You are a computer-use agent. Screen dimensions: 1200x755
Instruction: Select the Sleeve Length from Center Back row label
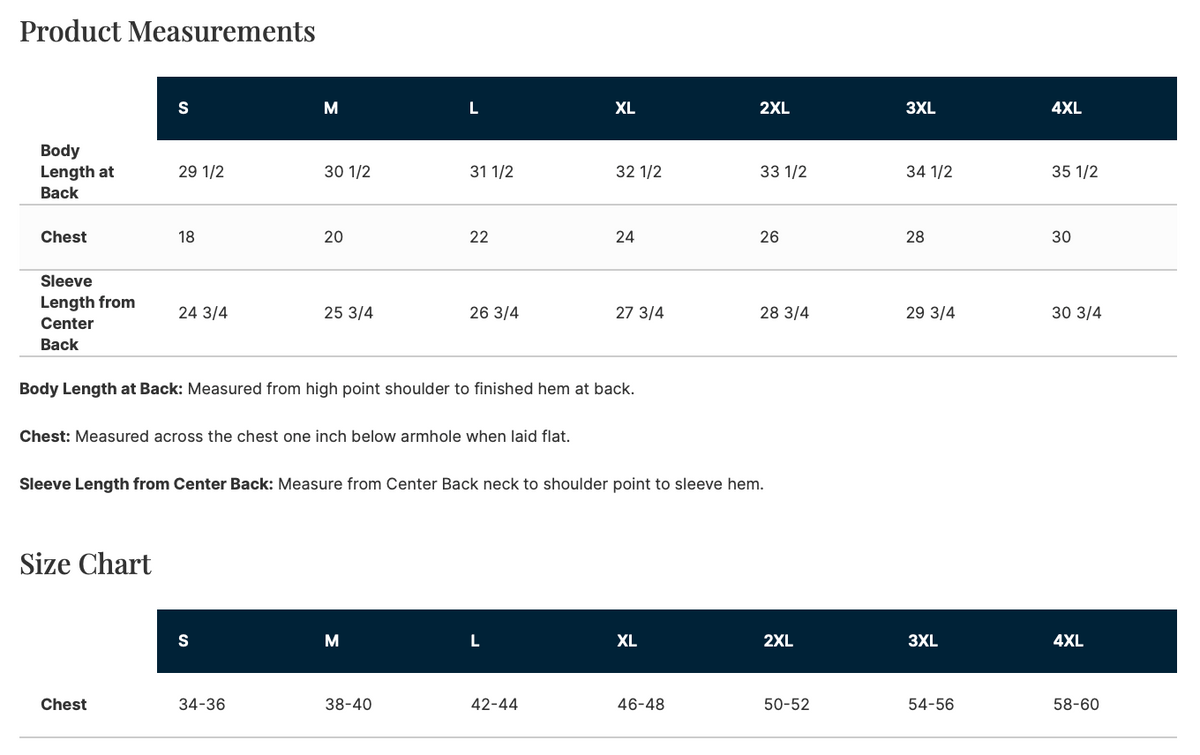click(x=87, y=313)
